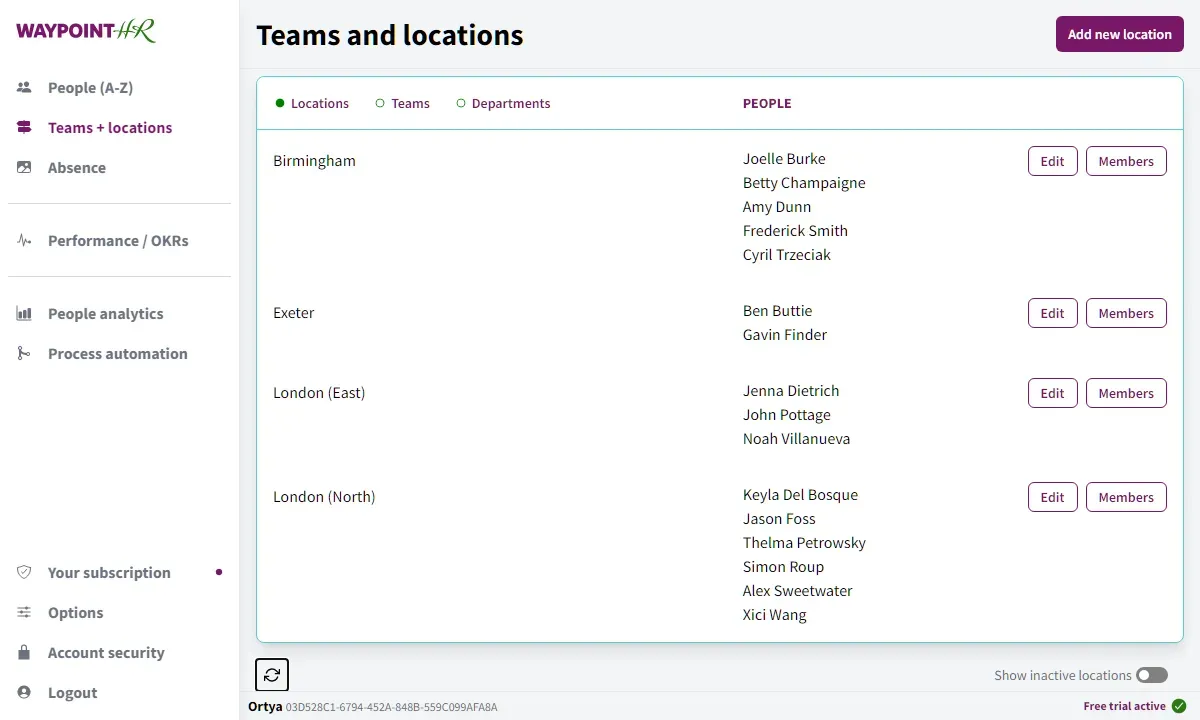The height and width of the screenshot is (720, 1200).
Task: Click the refresh icon below the locations list
Action: click(271, 674)
